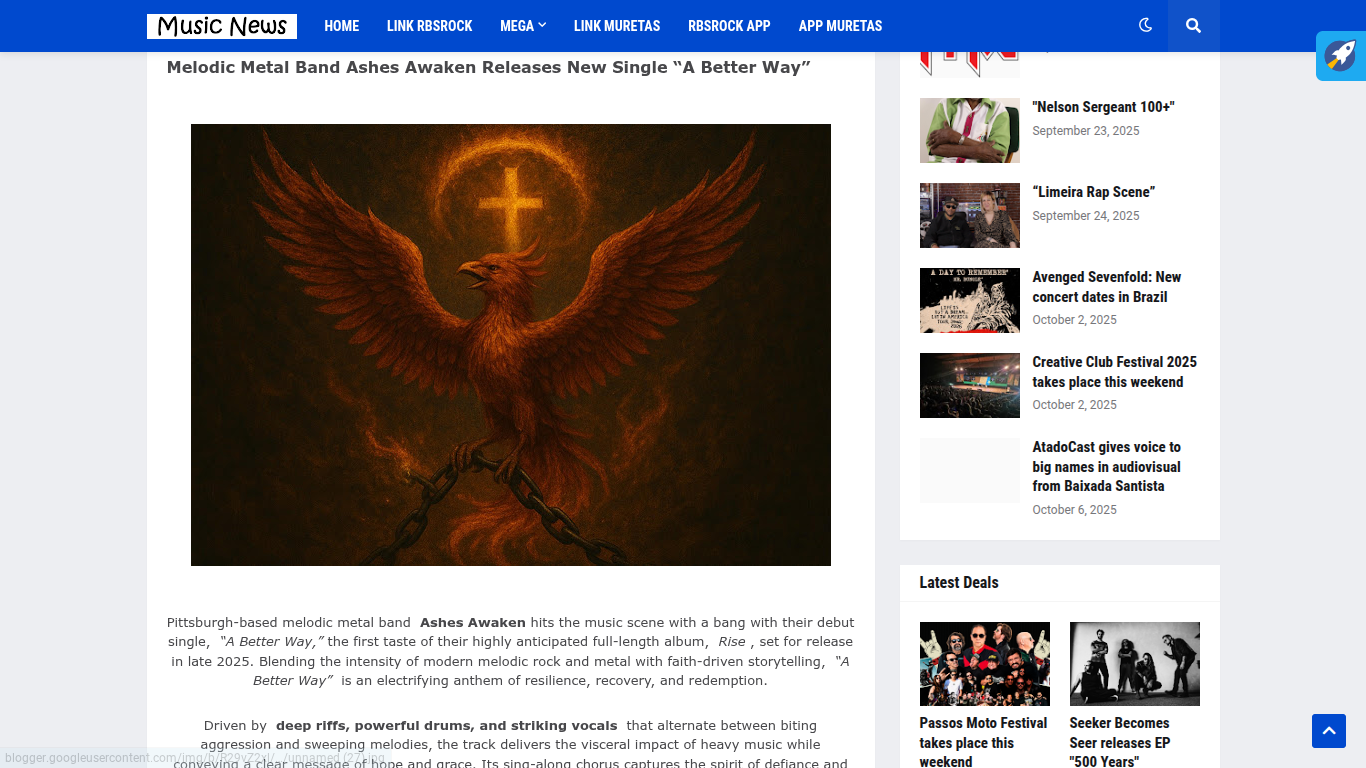Screen dimensions: 1366x768
Task: Select RBSROCK APP in the navigation bar
Action: coord(729,26)
